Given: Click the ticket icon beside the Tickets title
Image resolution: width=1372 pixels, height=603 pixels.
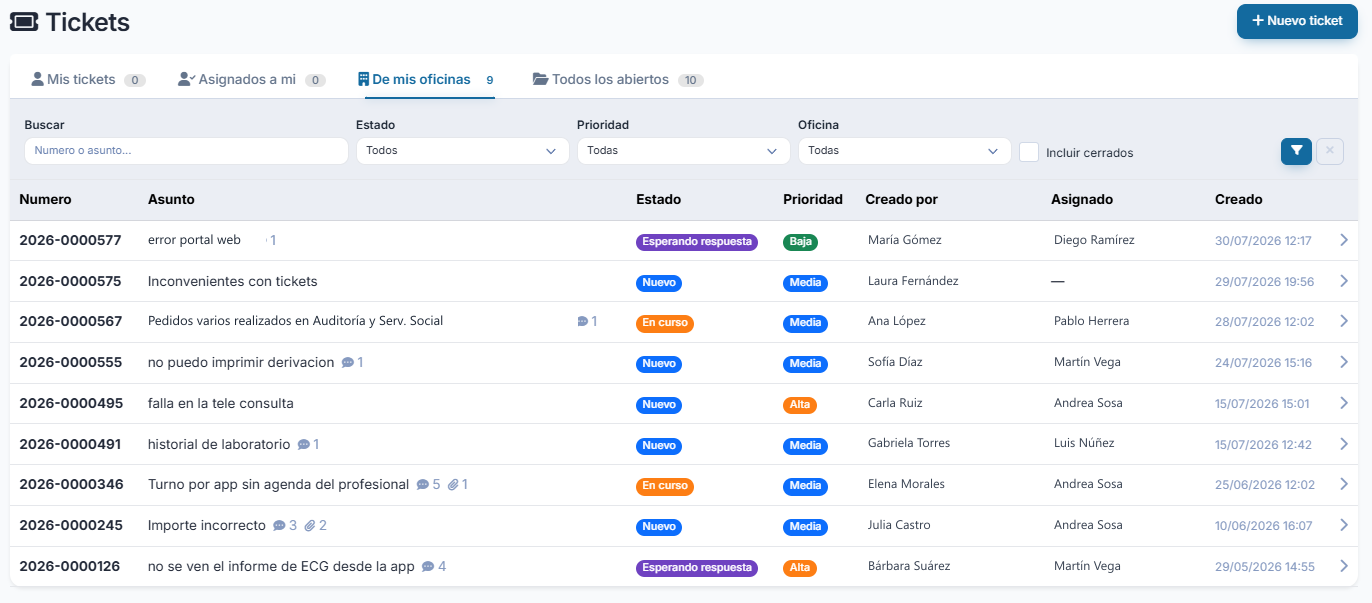Looking at the screenshot, I should [24, 20].
